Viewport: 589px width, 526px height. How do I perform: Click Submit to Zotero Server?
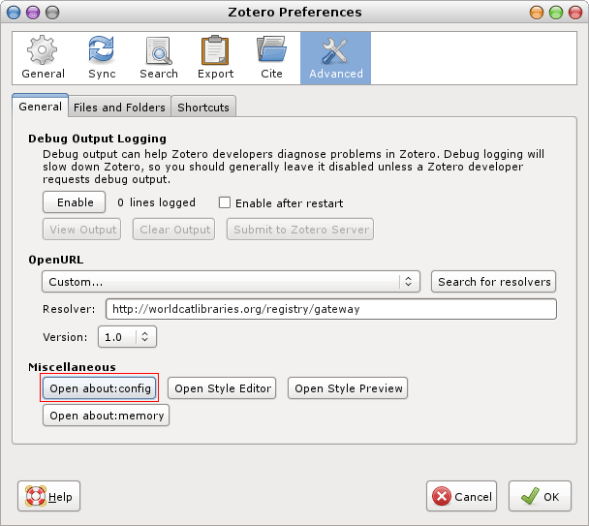[x=300, y=229]
